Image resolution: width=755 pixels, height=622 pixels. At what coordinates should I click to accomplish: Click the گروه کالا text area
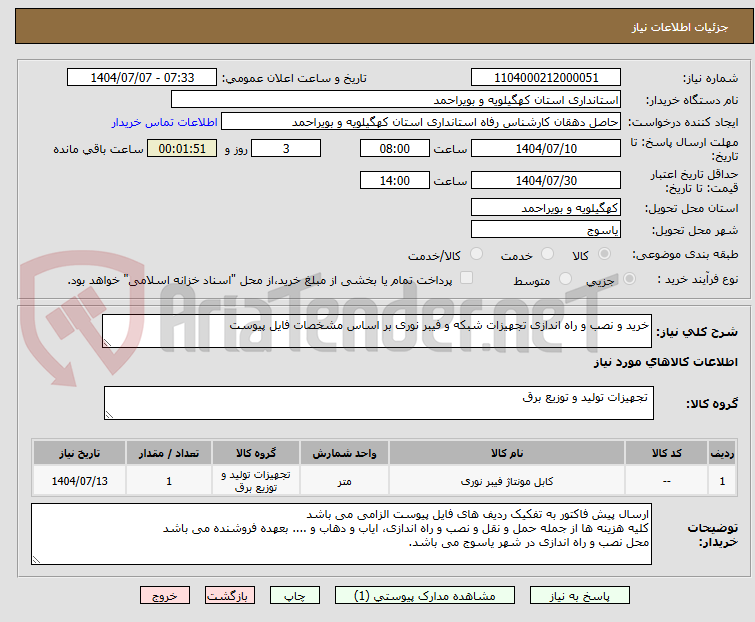[x=378, y=403]
